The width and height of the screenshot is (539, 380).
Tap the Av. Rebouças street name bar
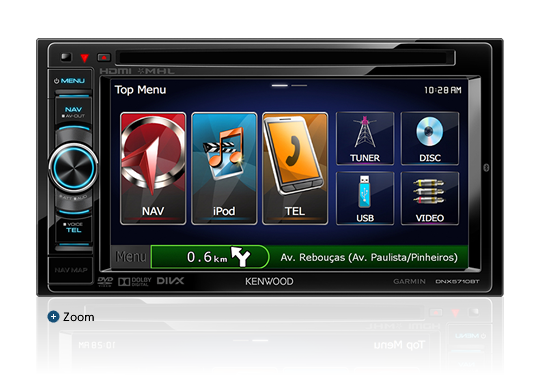[x=369, y=257]
